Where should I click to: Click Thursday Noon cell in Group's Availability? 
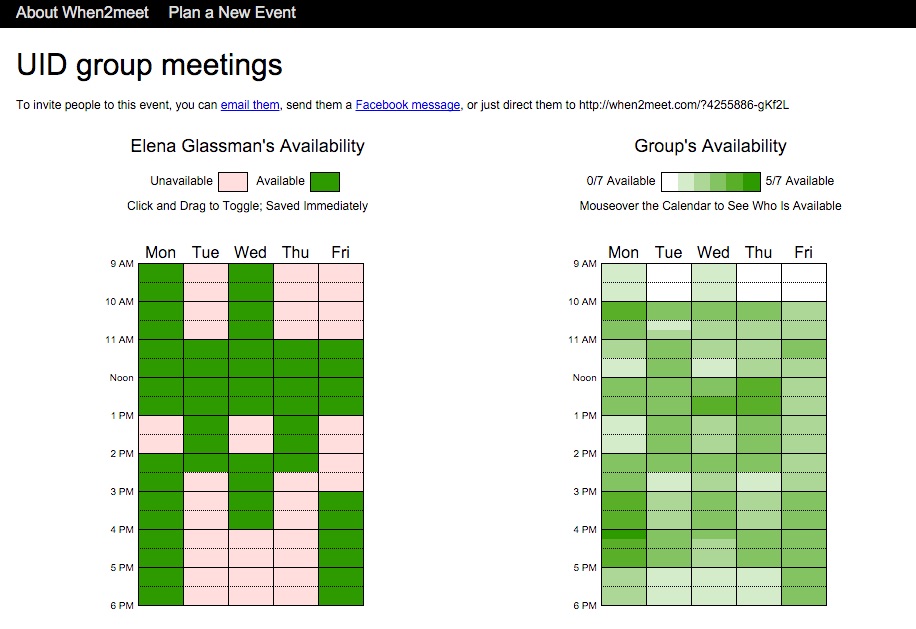click(x=759, y=387)
